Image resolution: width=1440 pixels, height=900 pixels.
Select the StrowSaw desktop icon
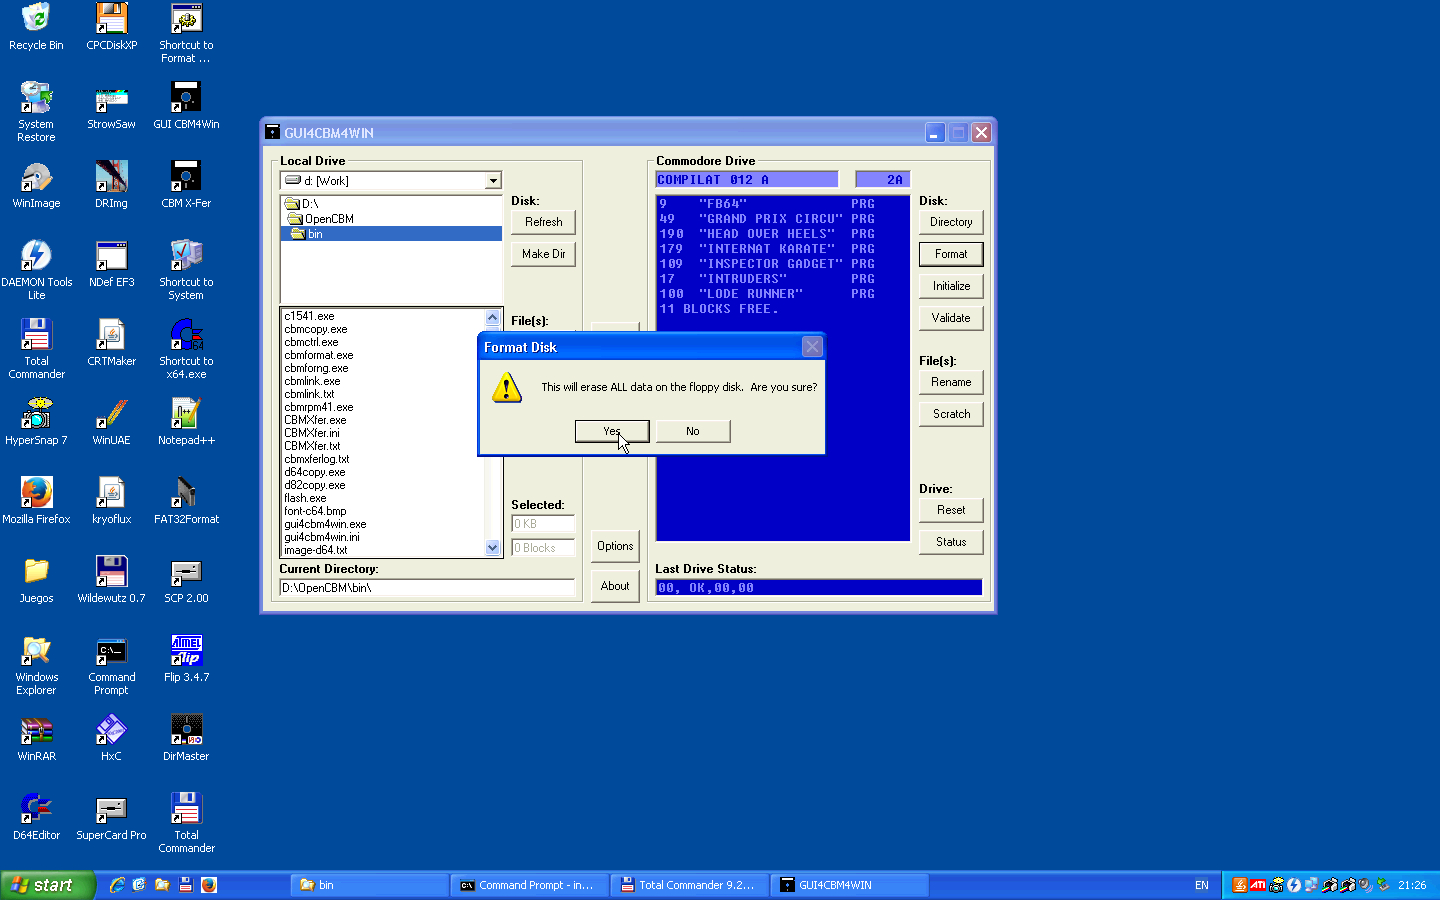click(111, 106)
